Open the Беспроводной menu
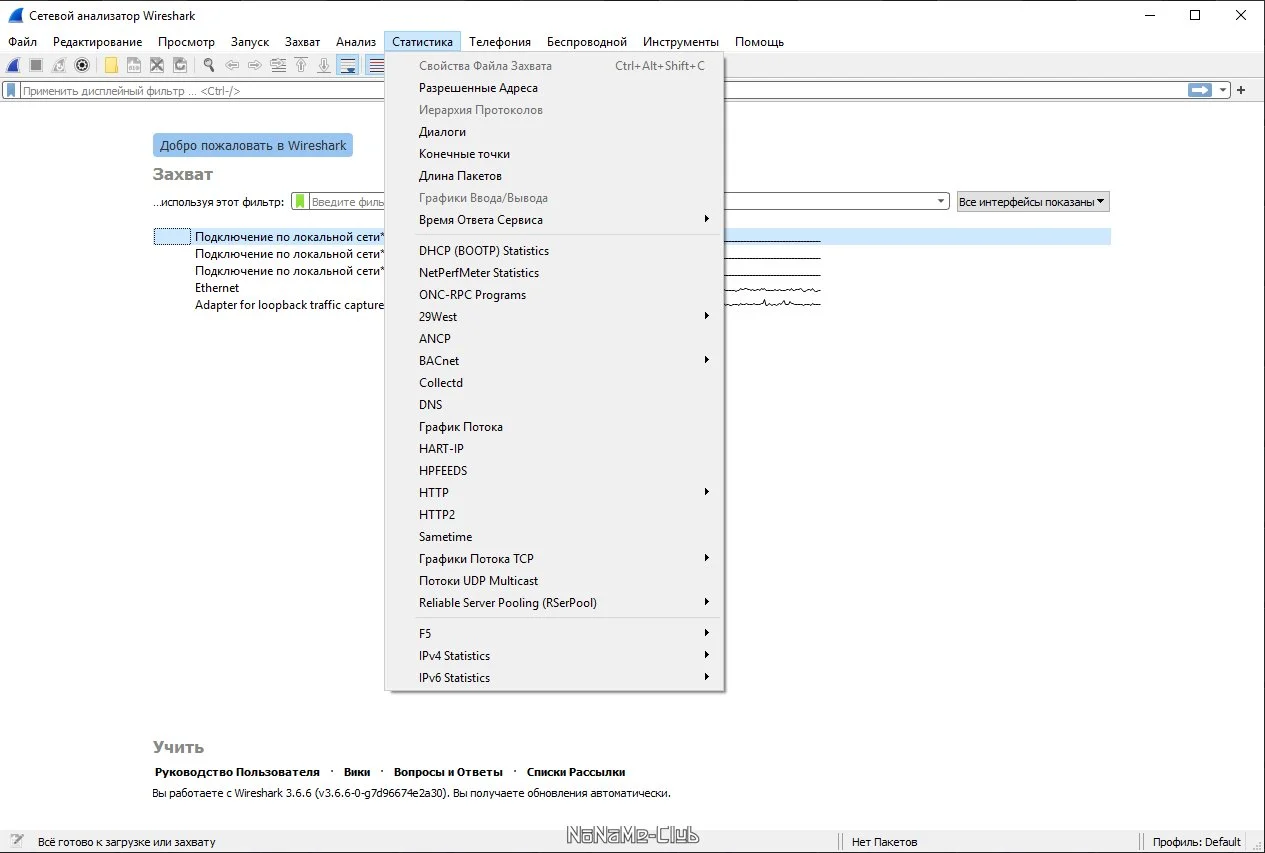1265x853 pixels. pyautogui.click(x=587, y=42)
